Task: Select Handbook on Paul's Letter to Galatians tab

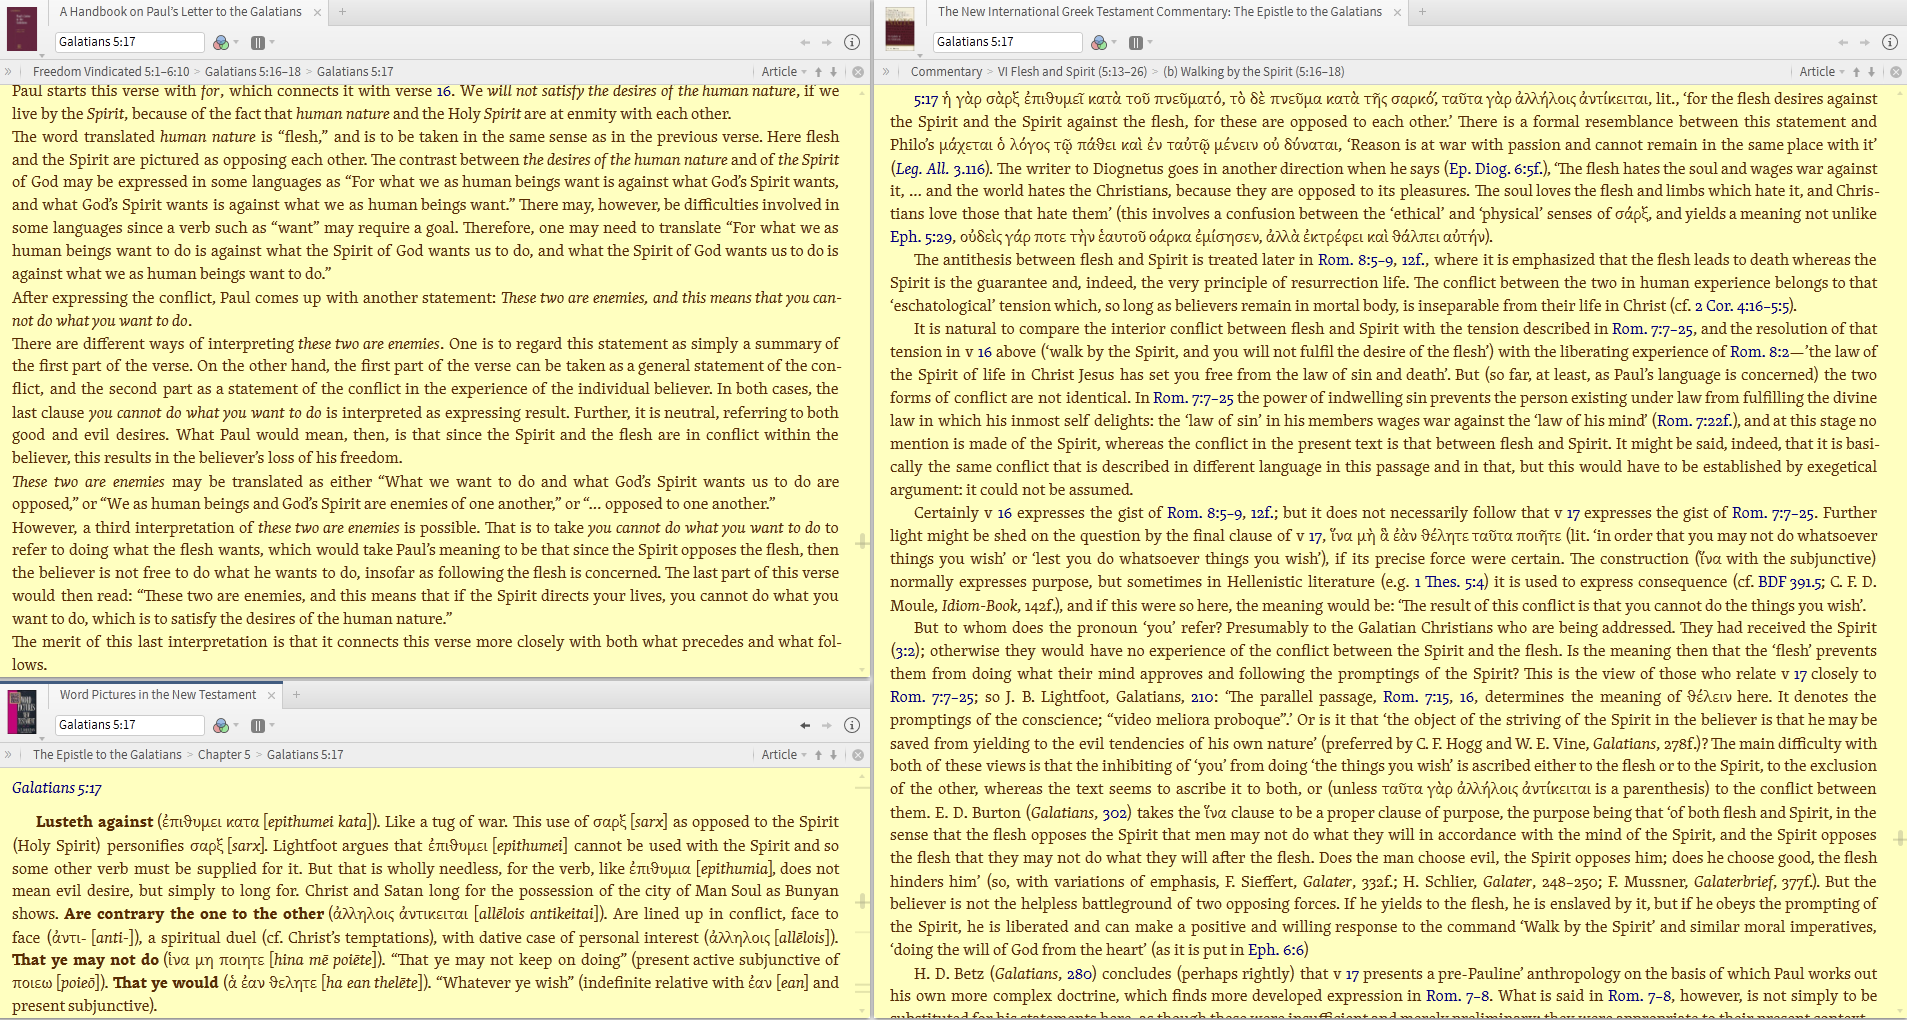Action: [180, 12]
